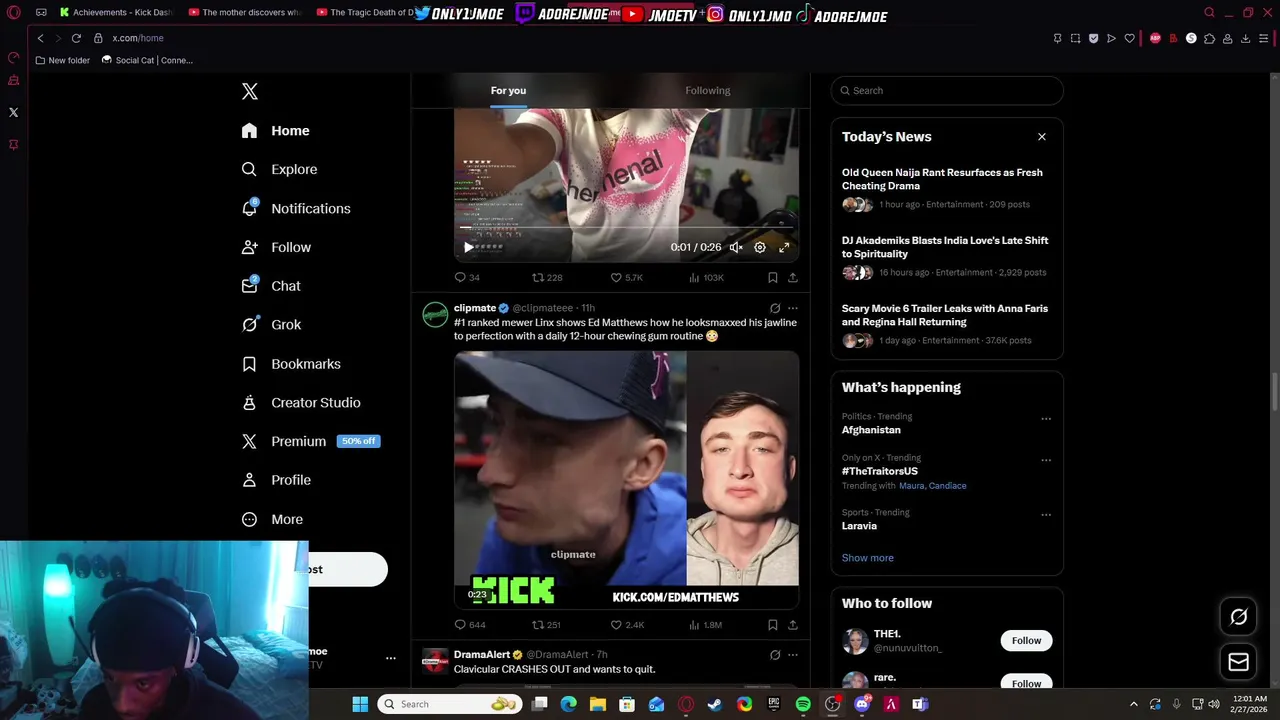
Task: Open the New folder bookmark
Action: (x=62, y=60)
